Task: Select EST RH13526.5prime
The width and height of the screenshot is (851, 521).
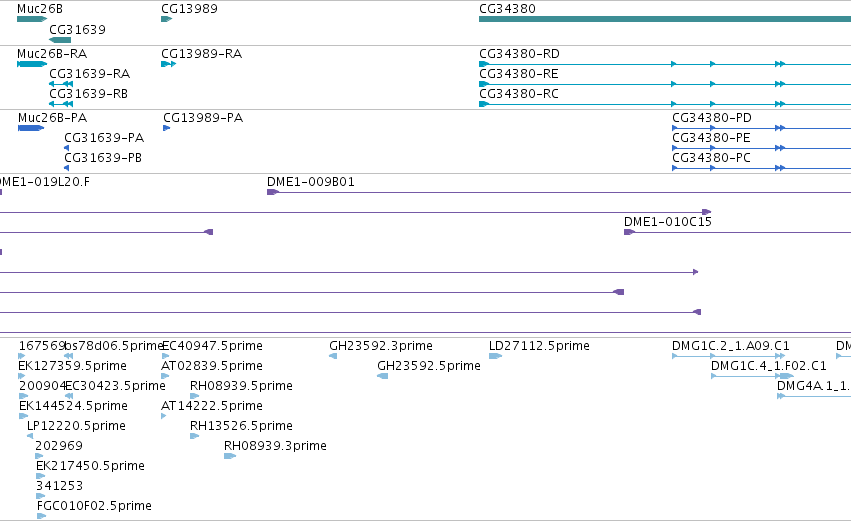Action: [x=194, y=436]
